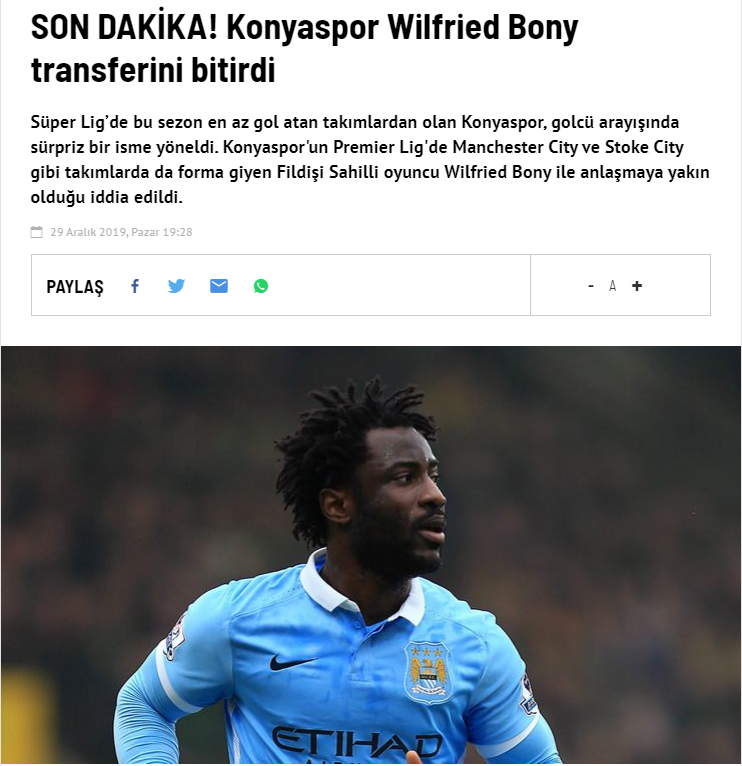Click the PAYLAŞ share label
This screenshot has width=742, height=766.
point(75,287)
